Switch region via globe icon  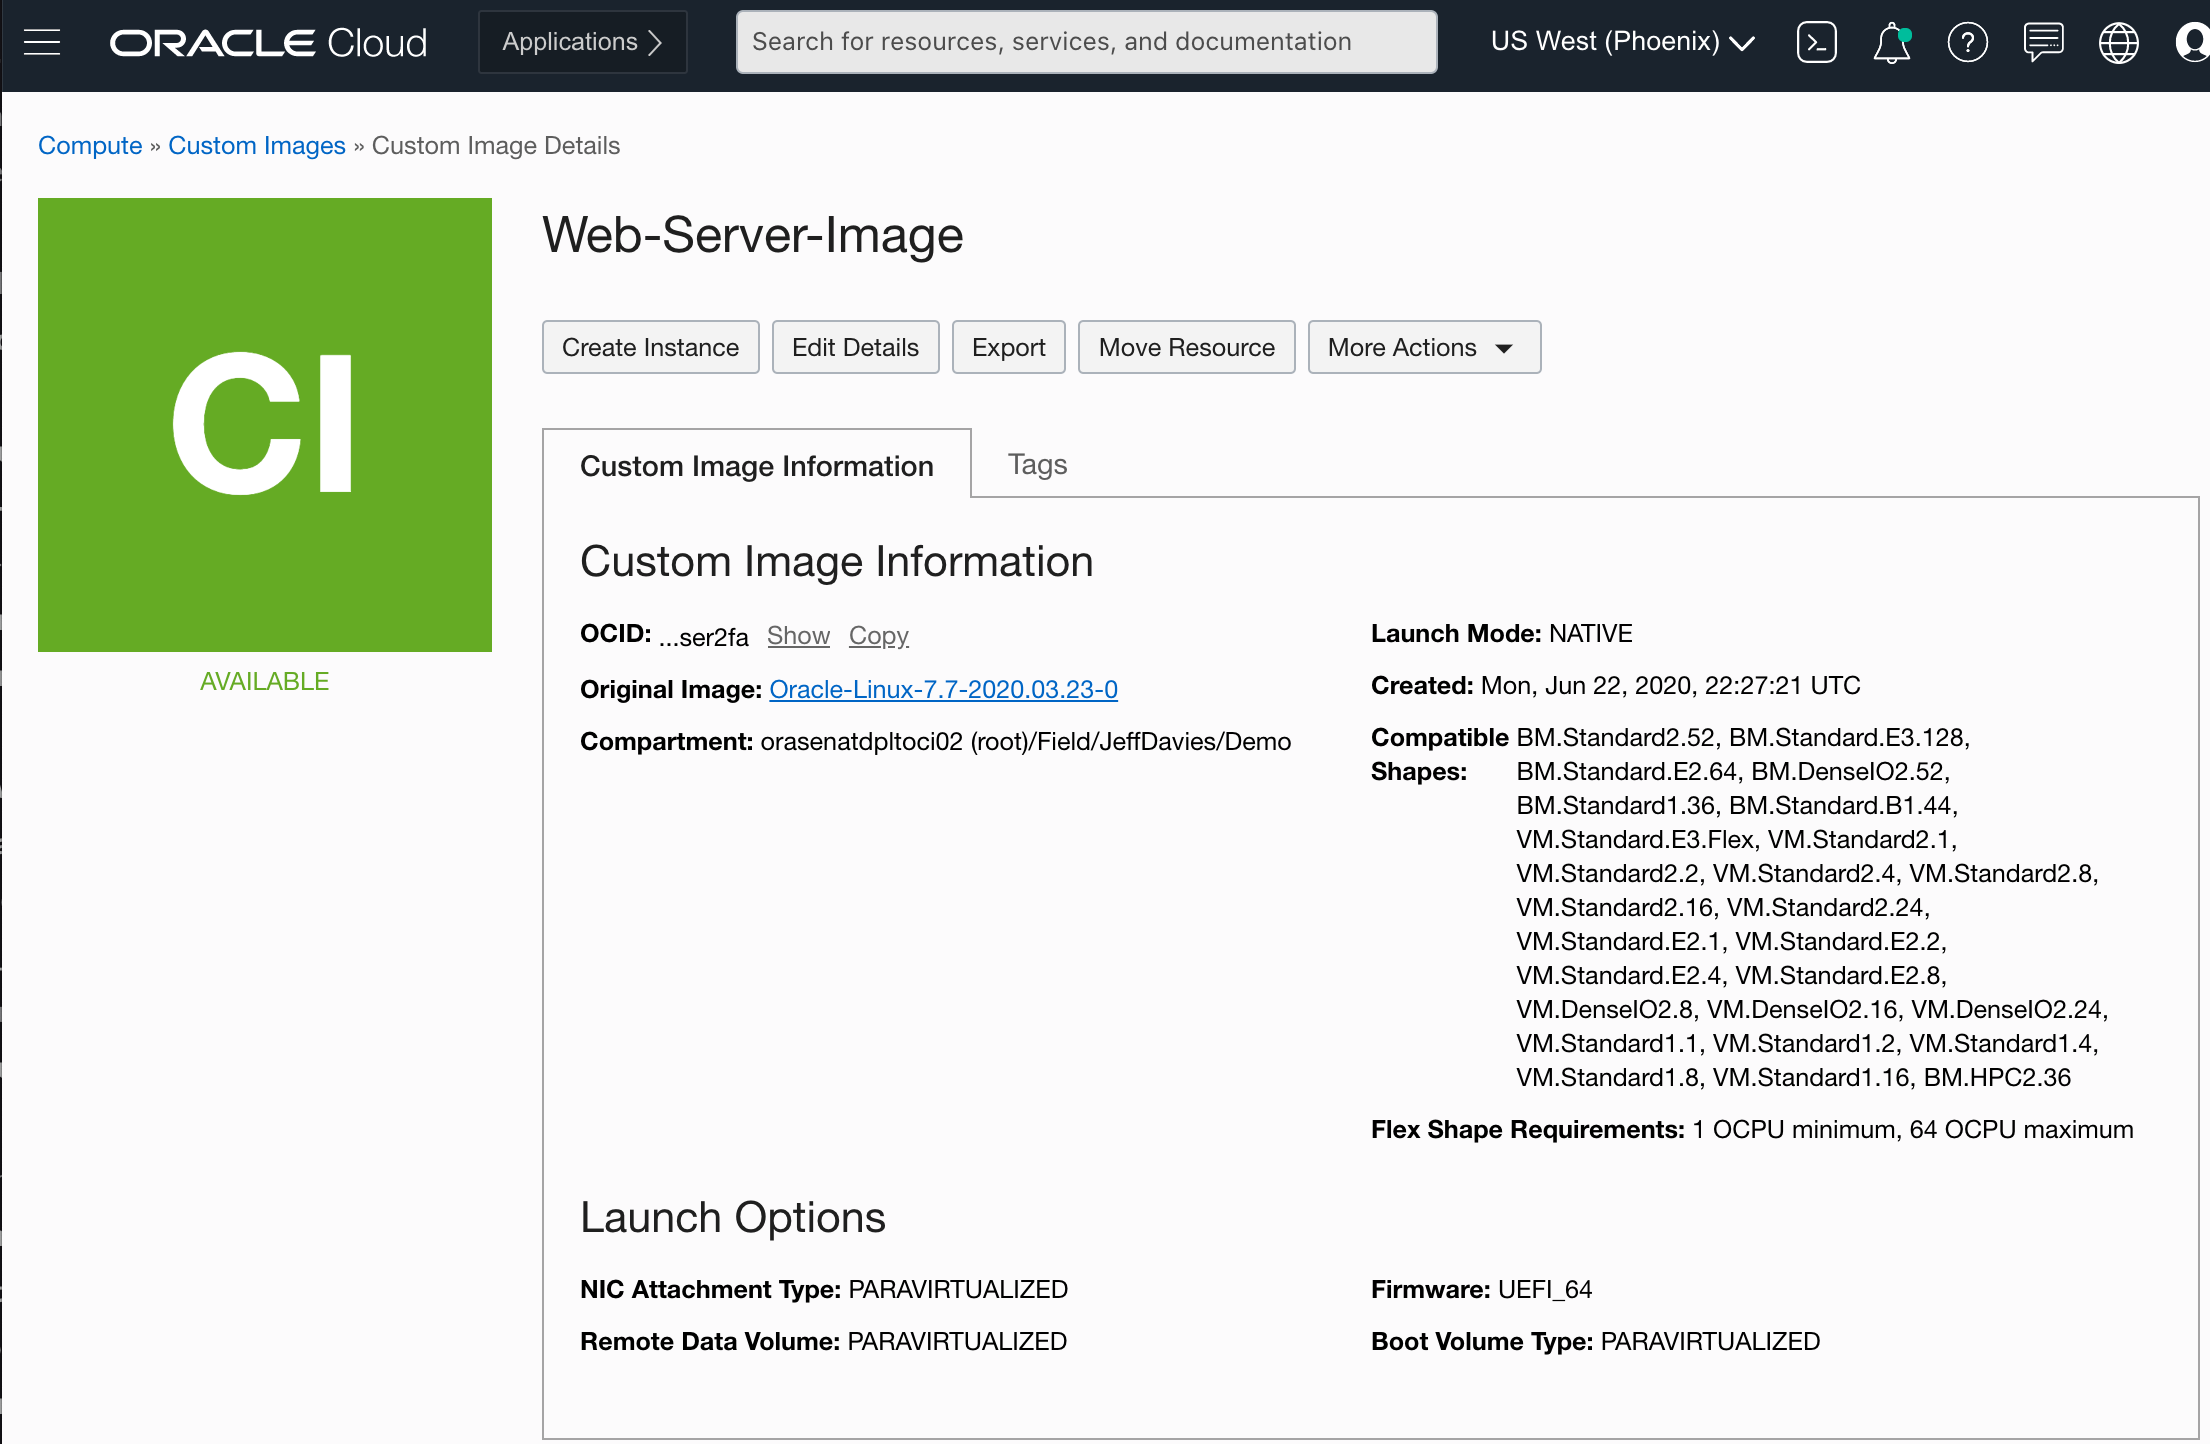[2118, 42]
